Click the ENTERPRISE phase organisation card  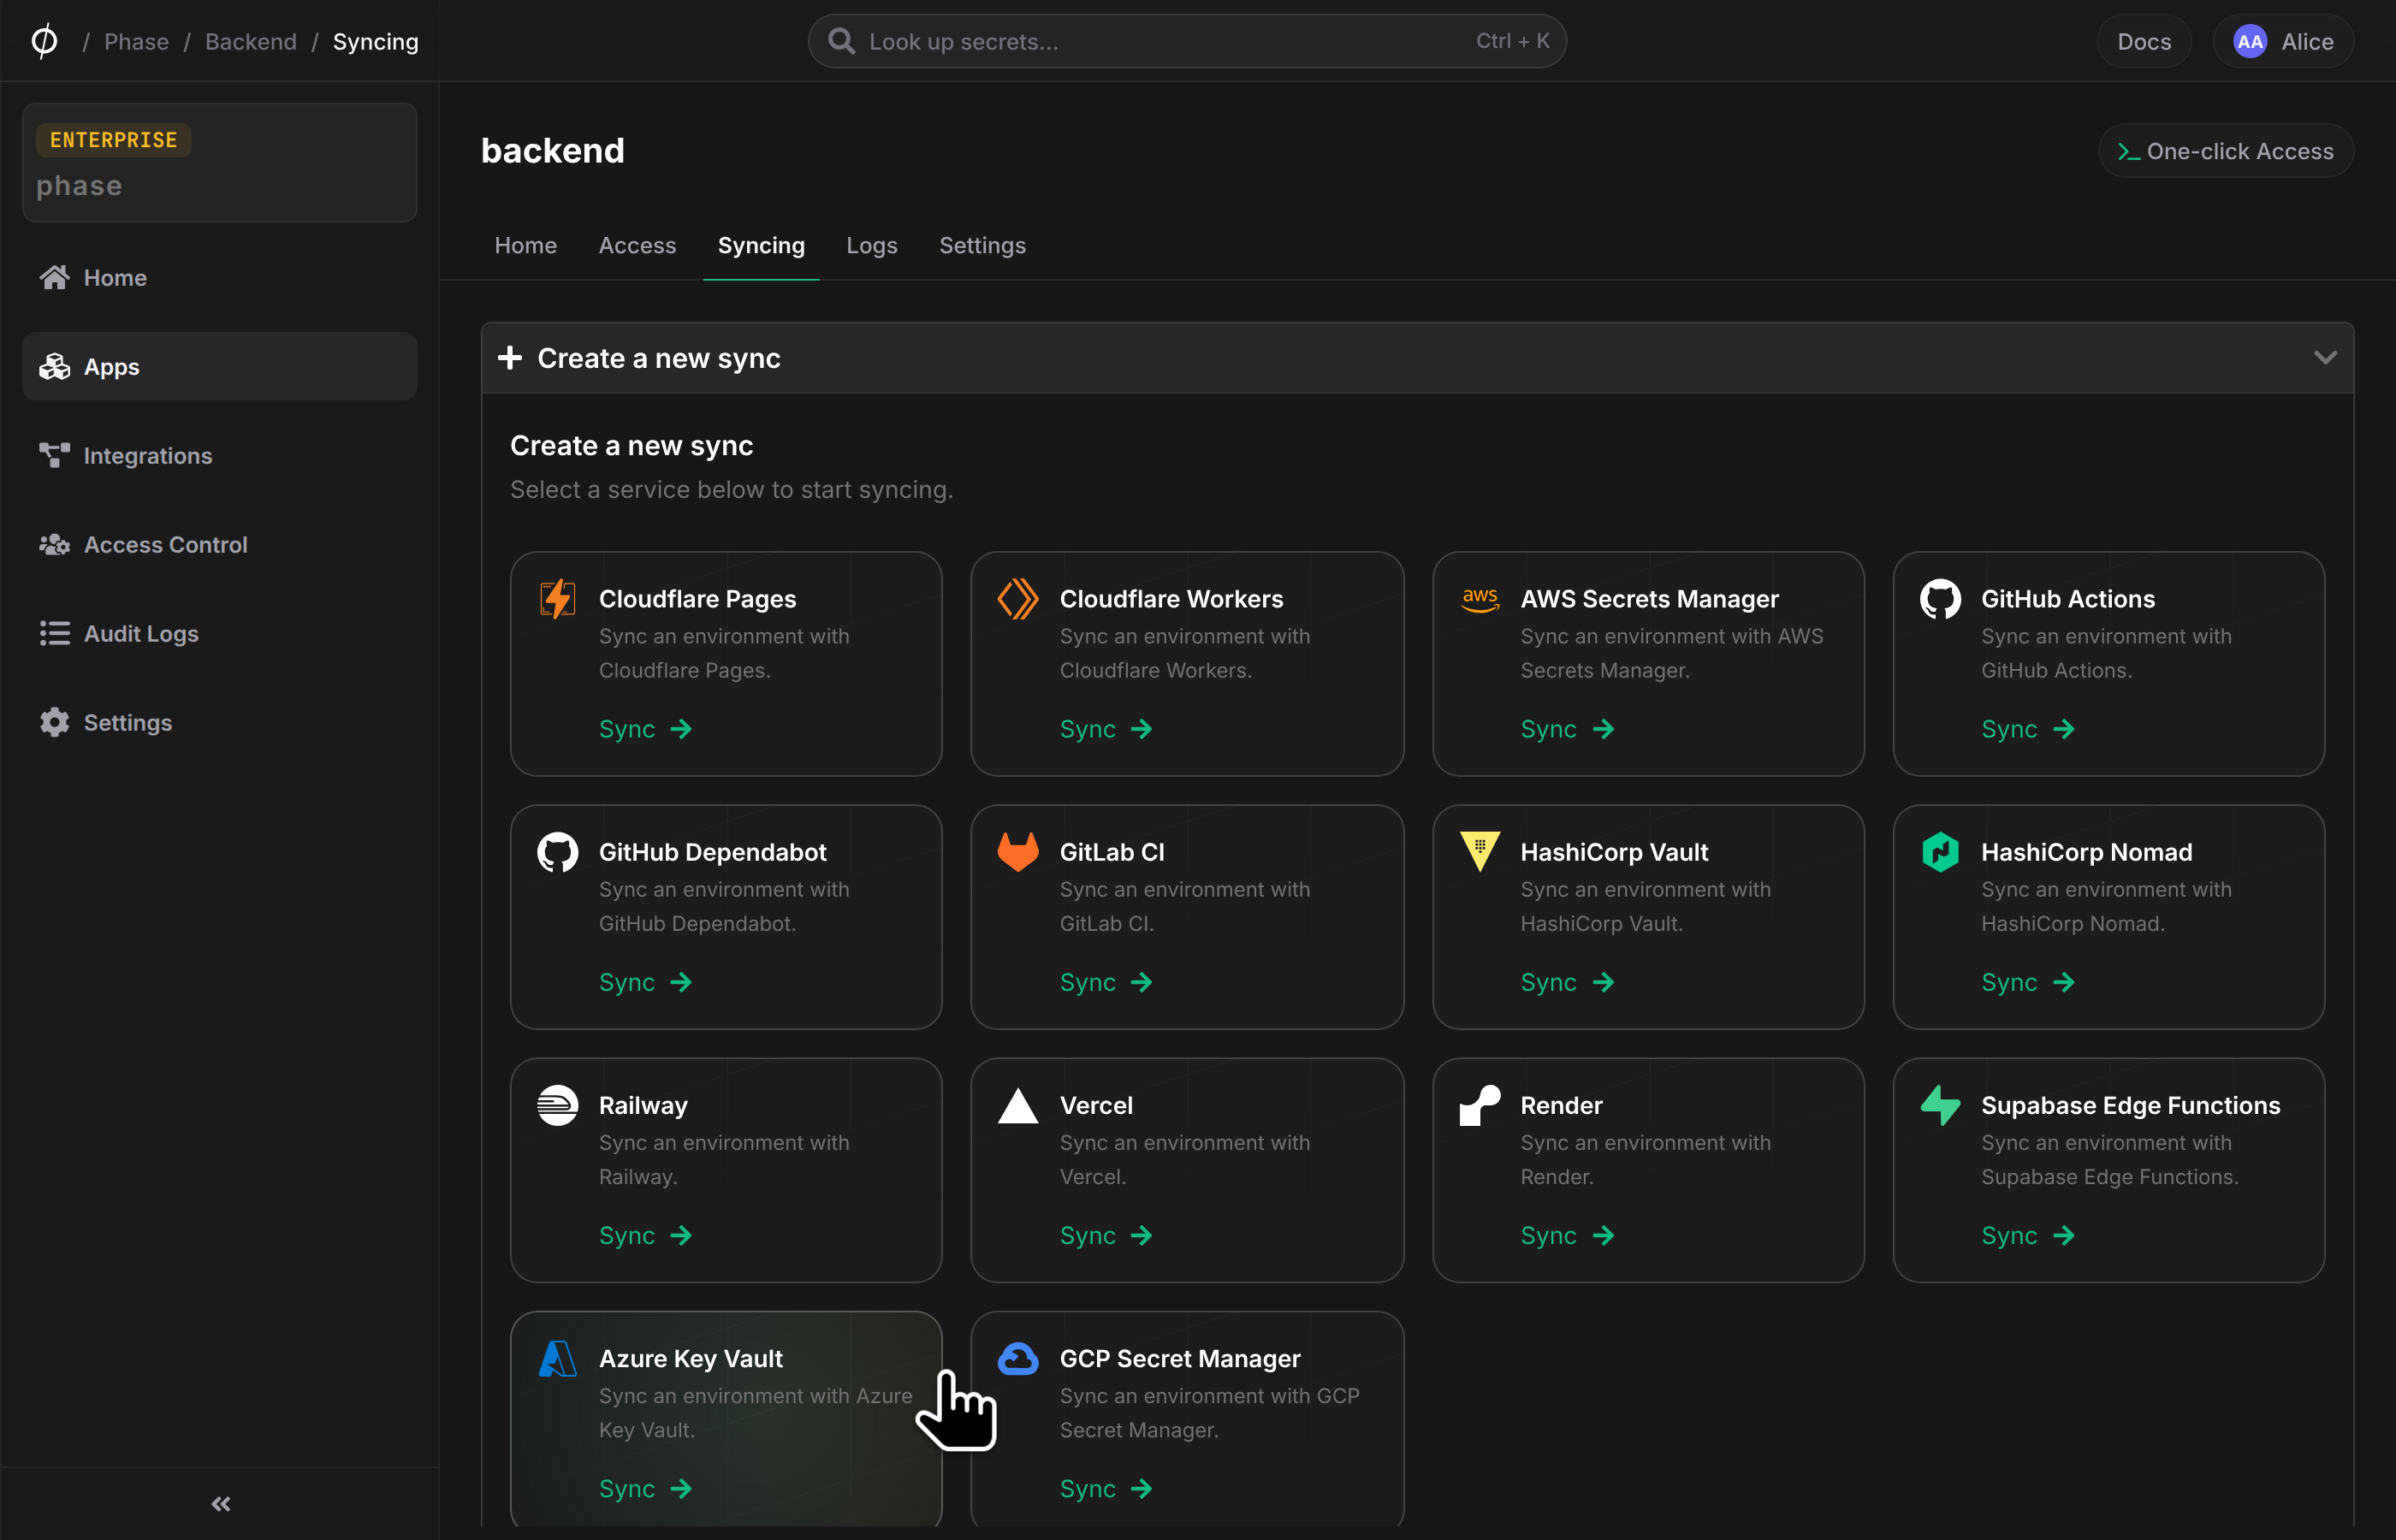(220, 163)
